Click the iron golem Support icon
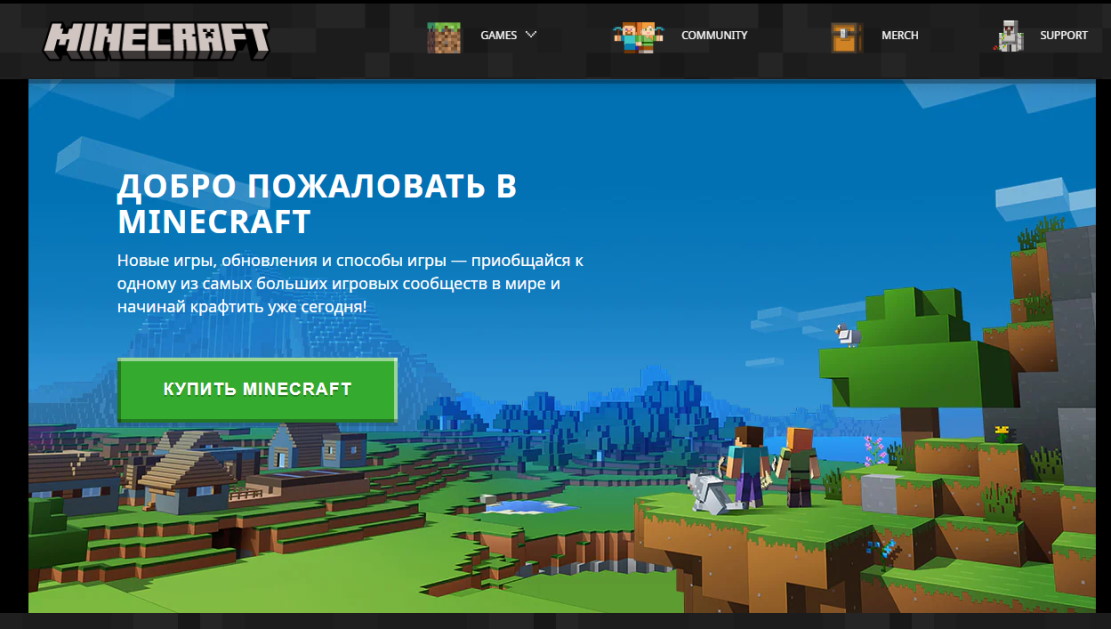 point(1010,36)
